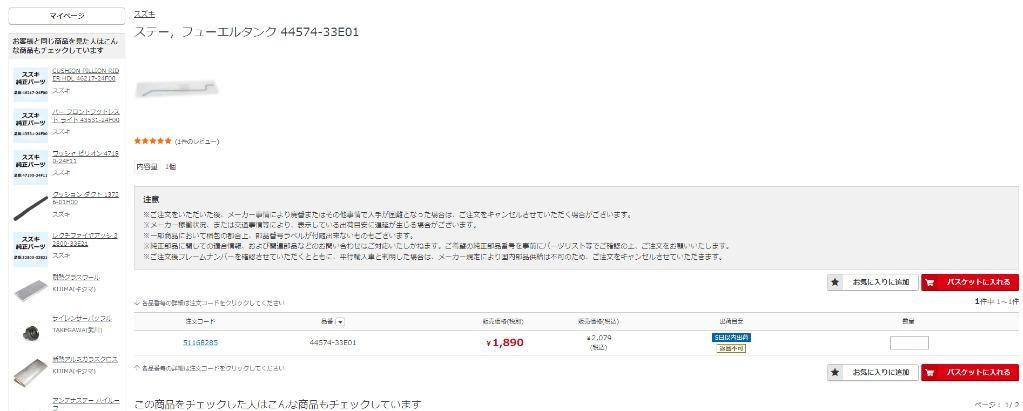
Task: Open the black cushion damper product thumbnail
Action: click(x=31, y=207)
